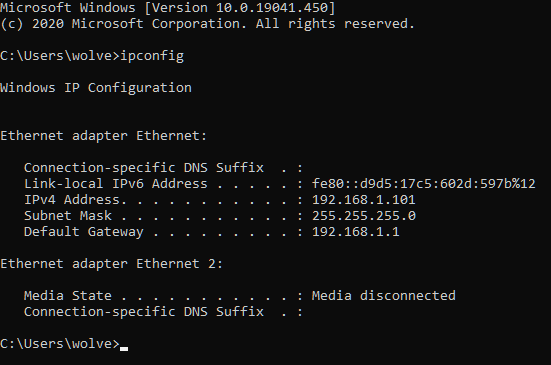Click the Microsoft Corporation copyright line
This screenshot has height=365, width=551.
(x=207, y=24)
